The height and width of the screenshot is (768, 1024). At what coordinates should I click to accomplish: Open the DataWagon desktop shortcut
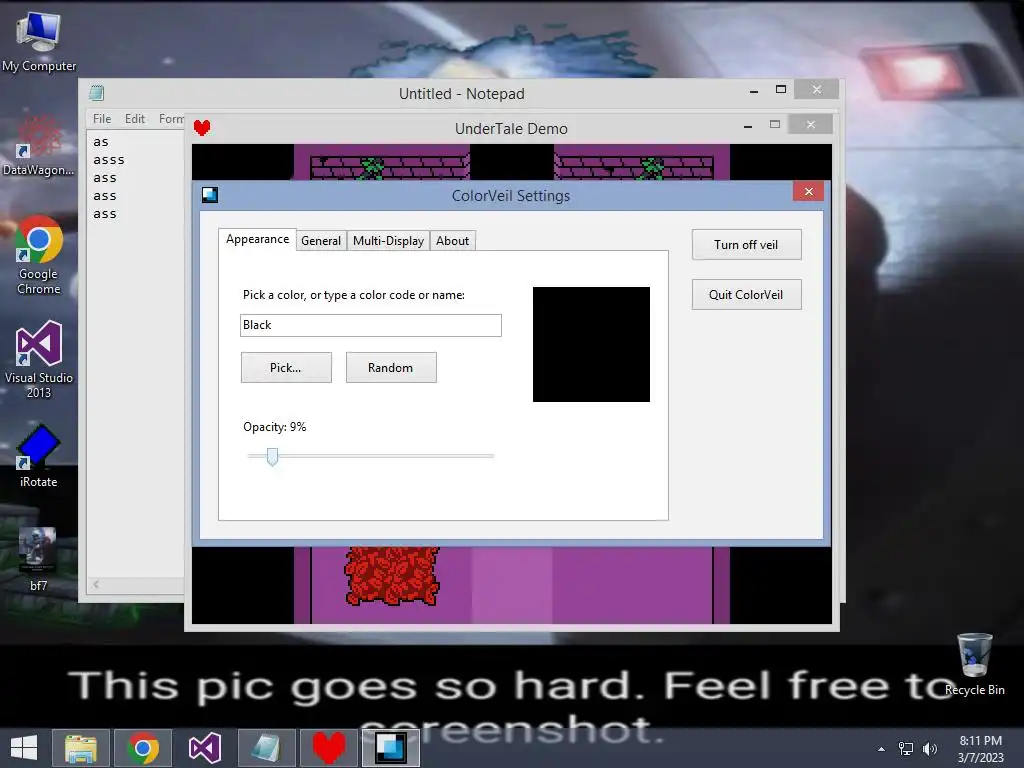pyautogui.click(x=39, y=145)
